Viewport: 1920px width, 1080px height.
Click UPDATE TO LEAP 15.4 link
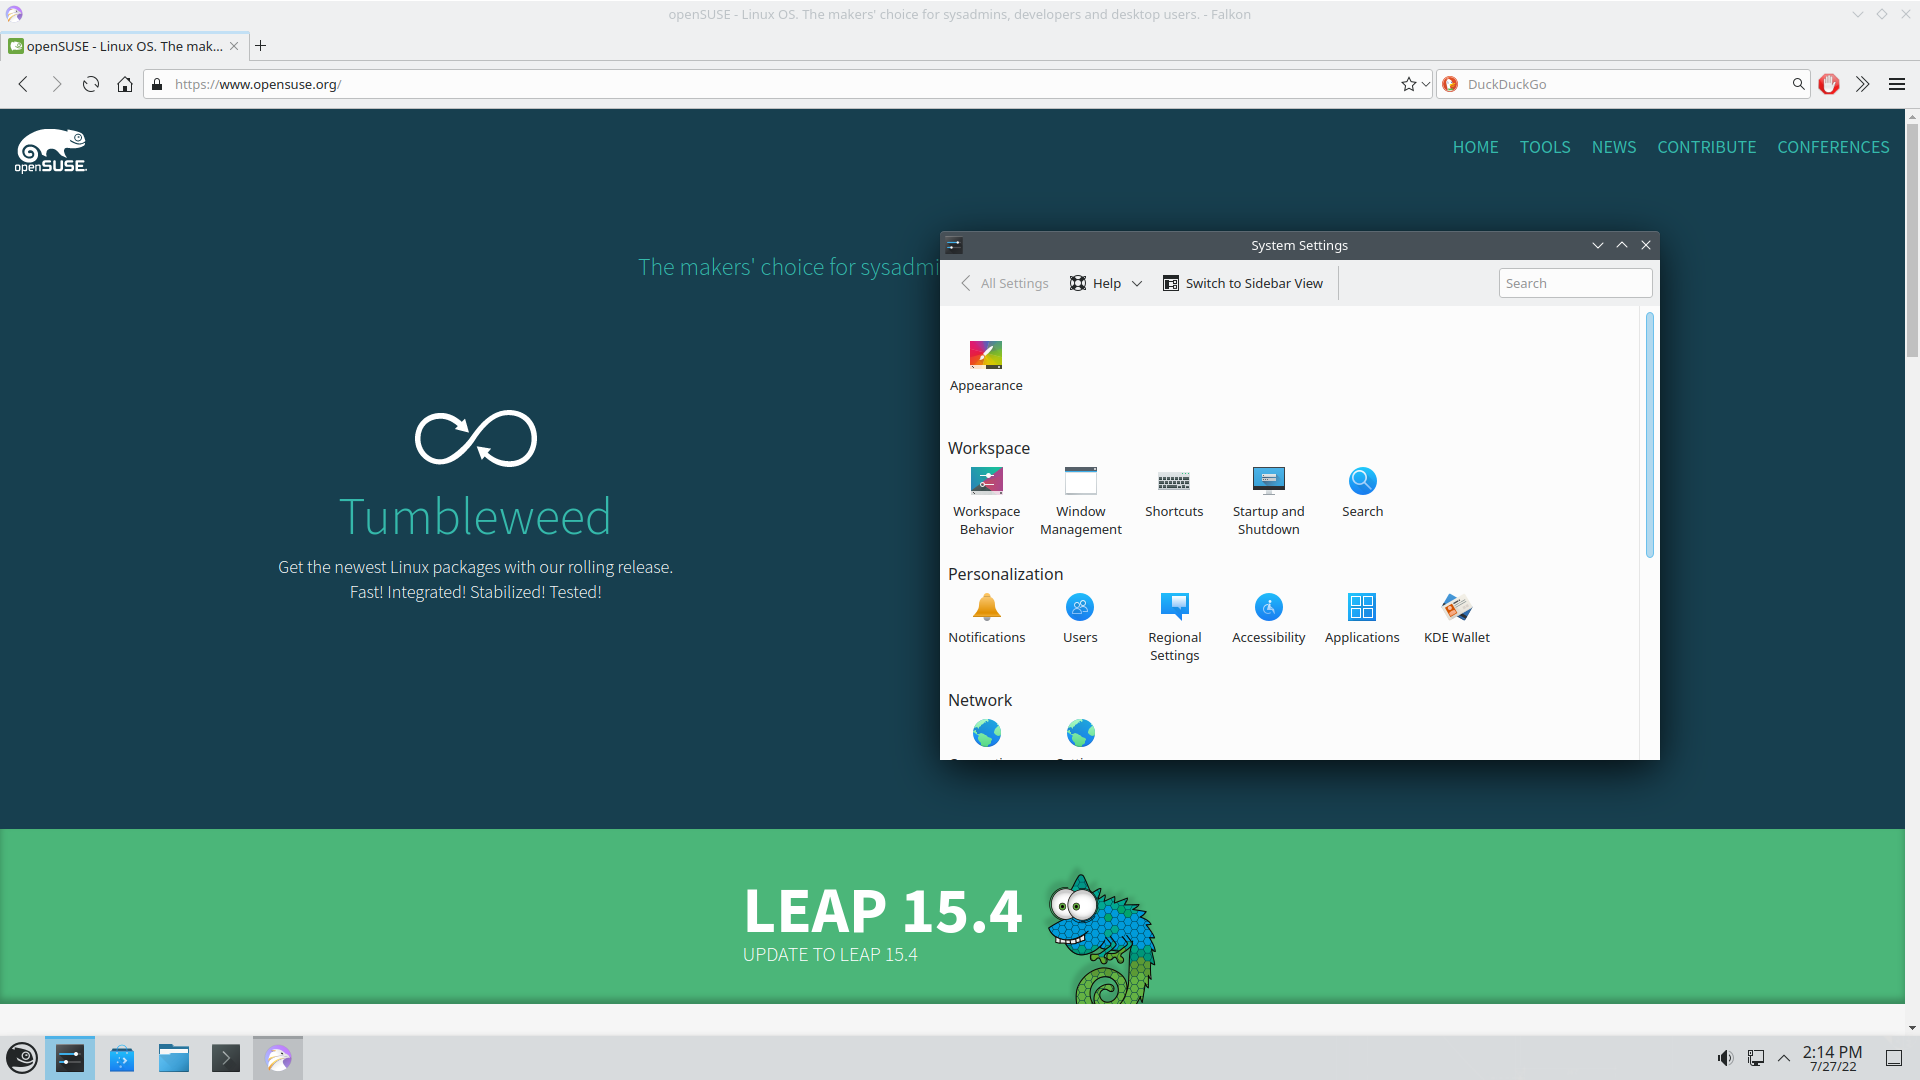(x=830, y=954)
